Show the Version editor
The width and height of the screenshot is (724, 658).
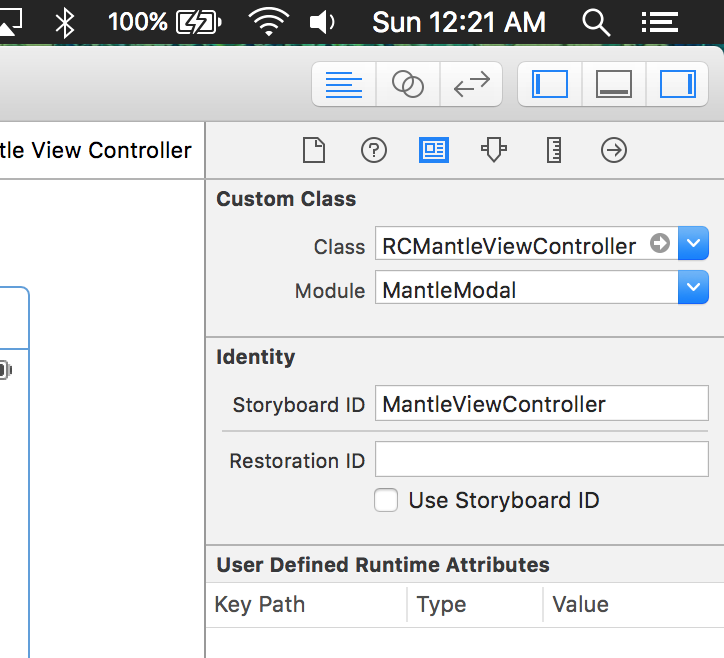click(470, 85)
